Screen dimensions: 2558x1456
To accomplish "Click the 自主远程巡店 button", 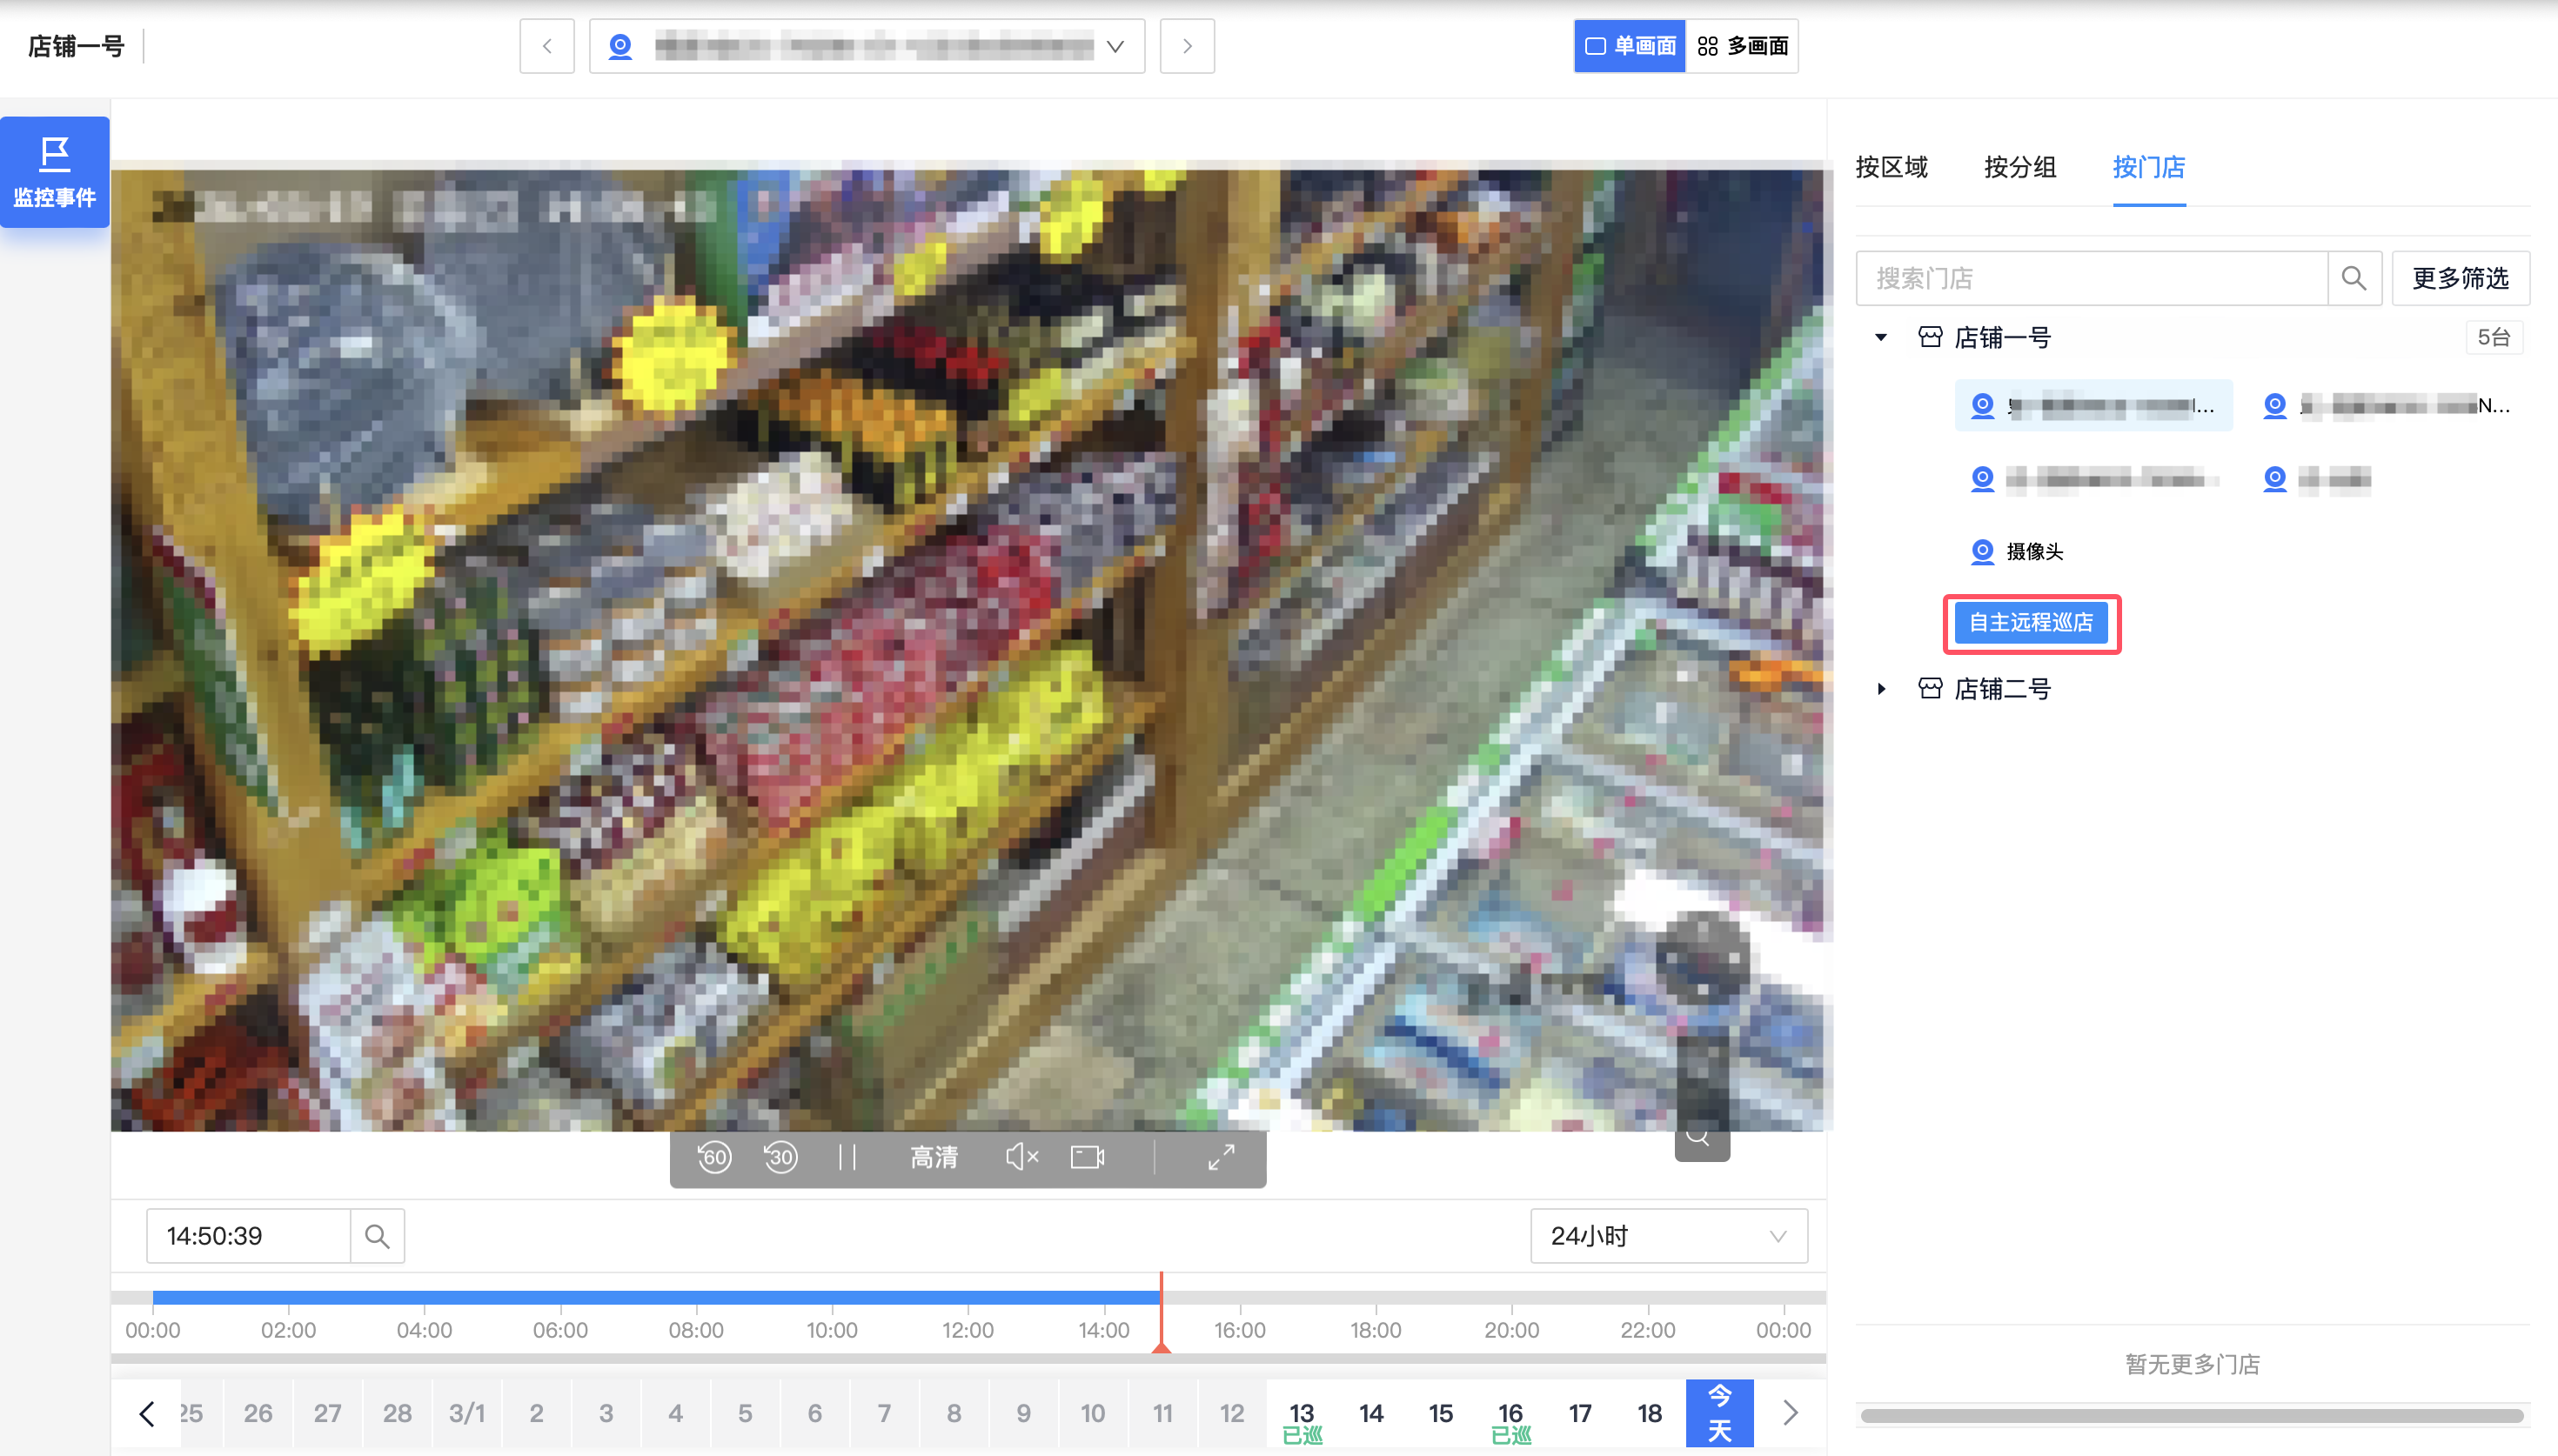I will (x=2031, y=623).
